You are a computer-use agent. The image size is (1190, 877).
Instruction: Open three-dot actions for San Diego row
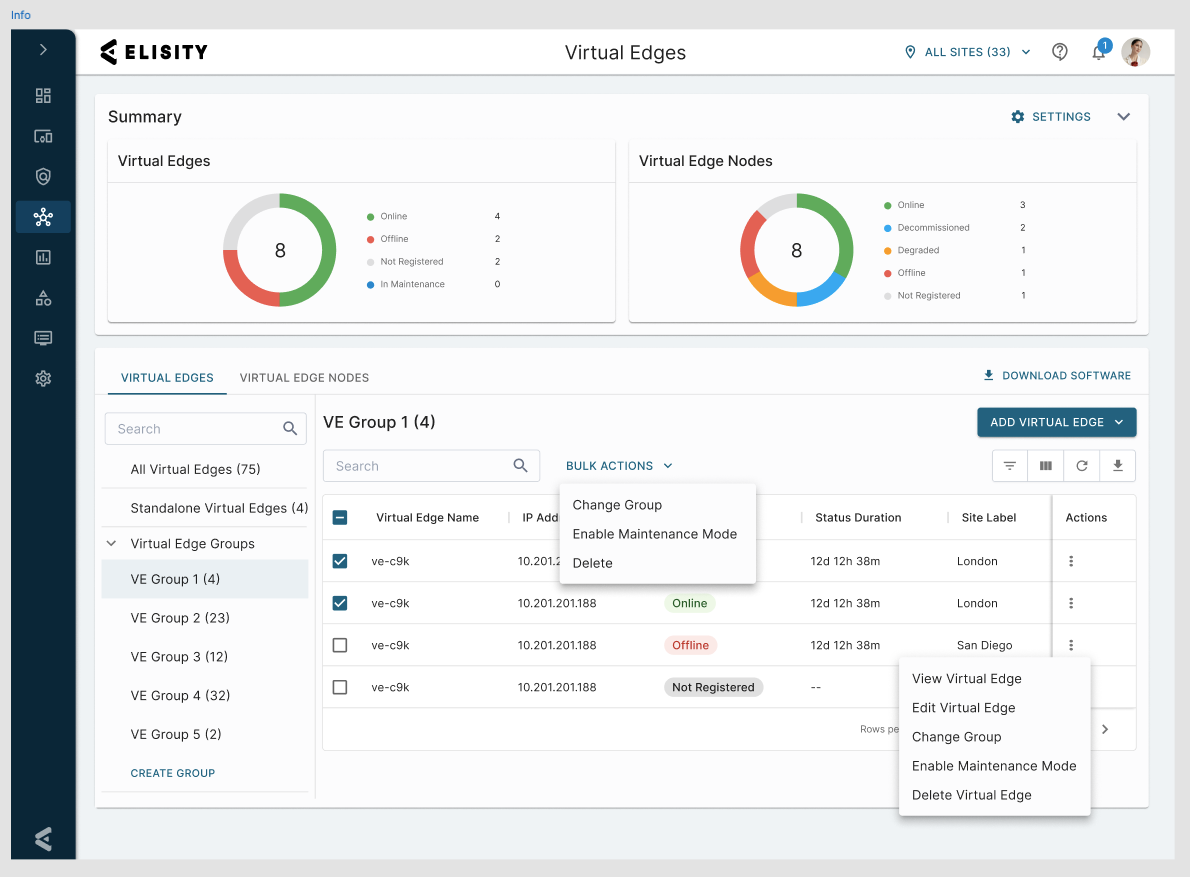coord(1071,645)
